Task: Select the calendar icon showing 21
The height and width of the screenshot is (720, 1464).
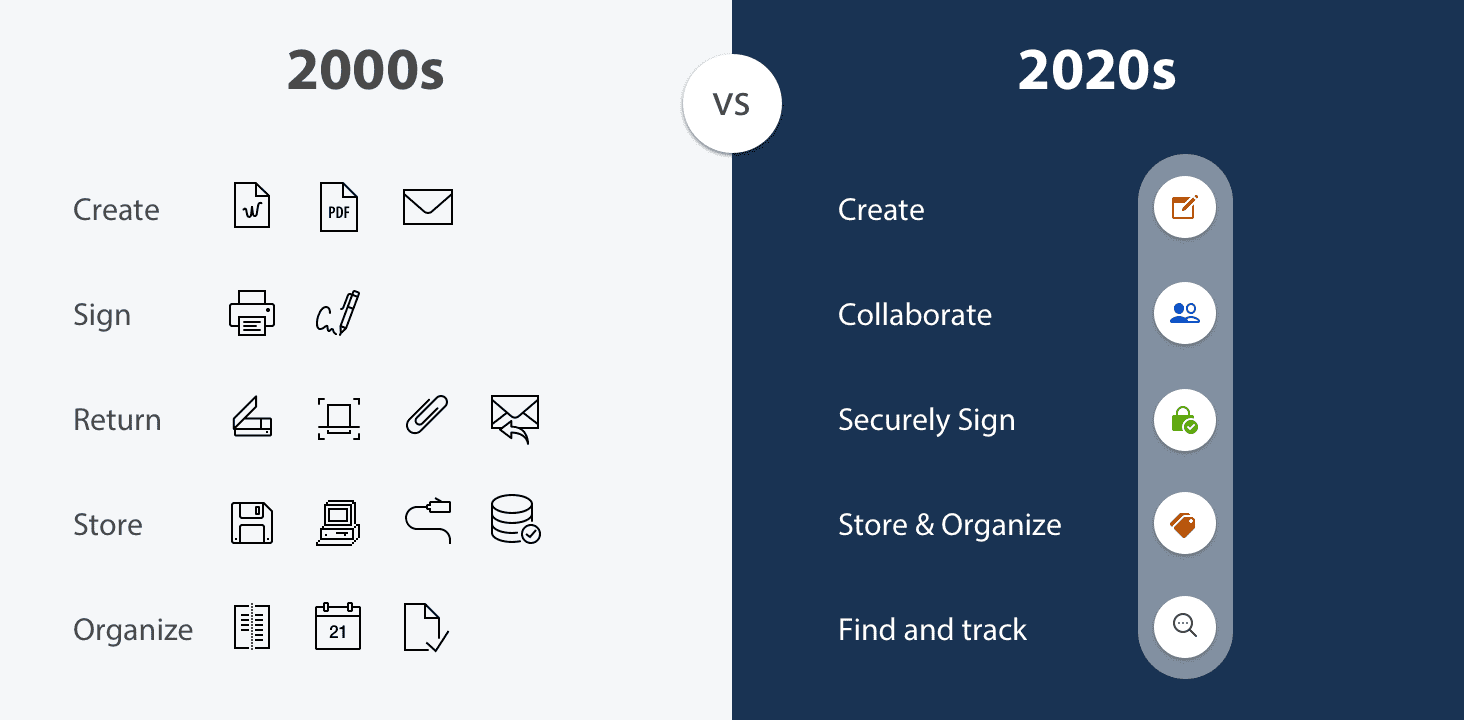Action: coord(338,626)
